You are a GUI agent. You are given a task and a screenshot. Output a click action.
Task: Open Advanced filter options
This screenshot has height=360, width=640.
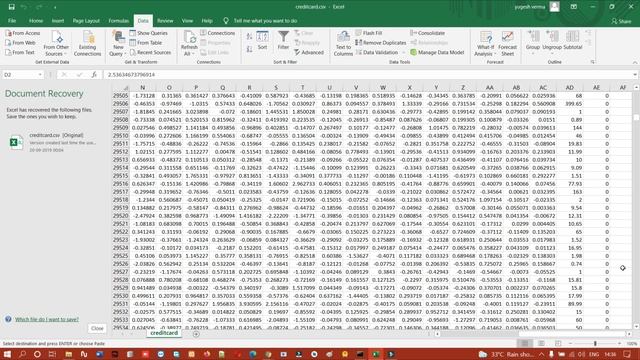(x=309, y=52)
